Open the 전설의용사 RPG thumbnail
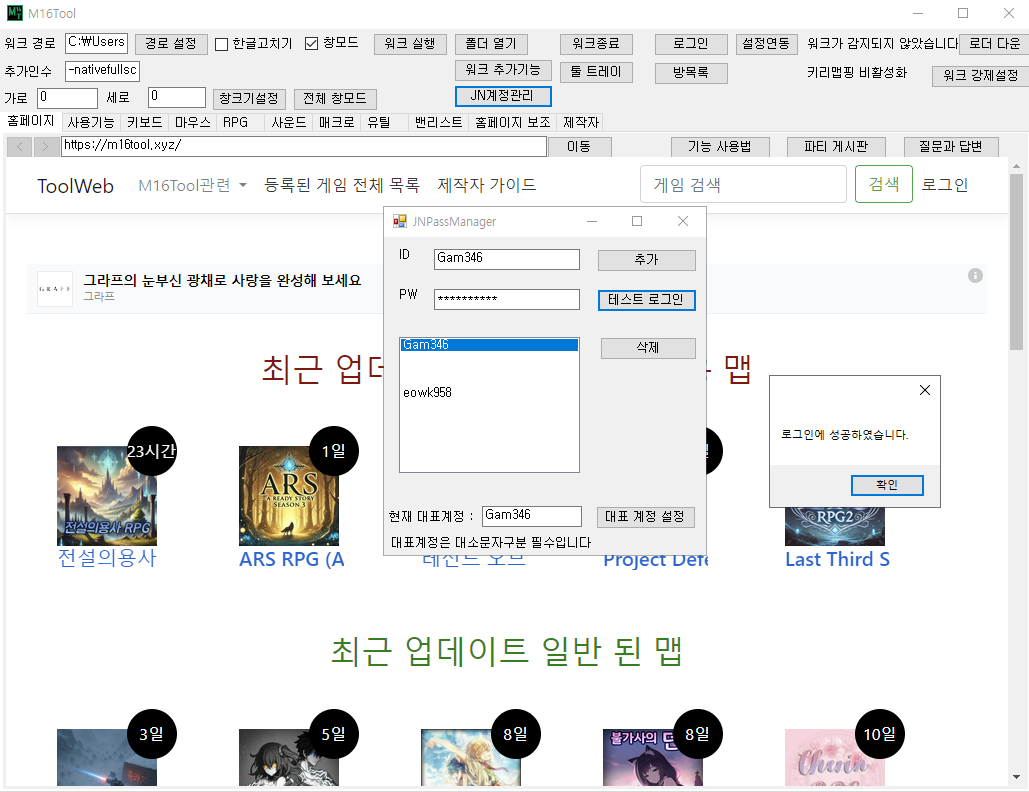This screenshot has height=792, width=1029. [x=107, y=496]
